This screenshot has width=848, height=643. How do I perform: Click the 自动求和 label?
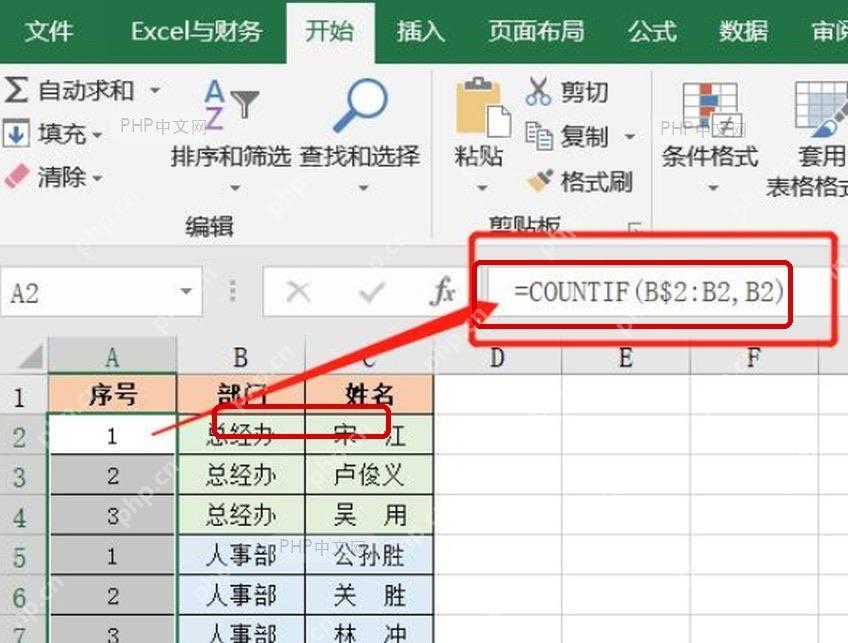pyautogui.click(x=86, y=90)
